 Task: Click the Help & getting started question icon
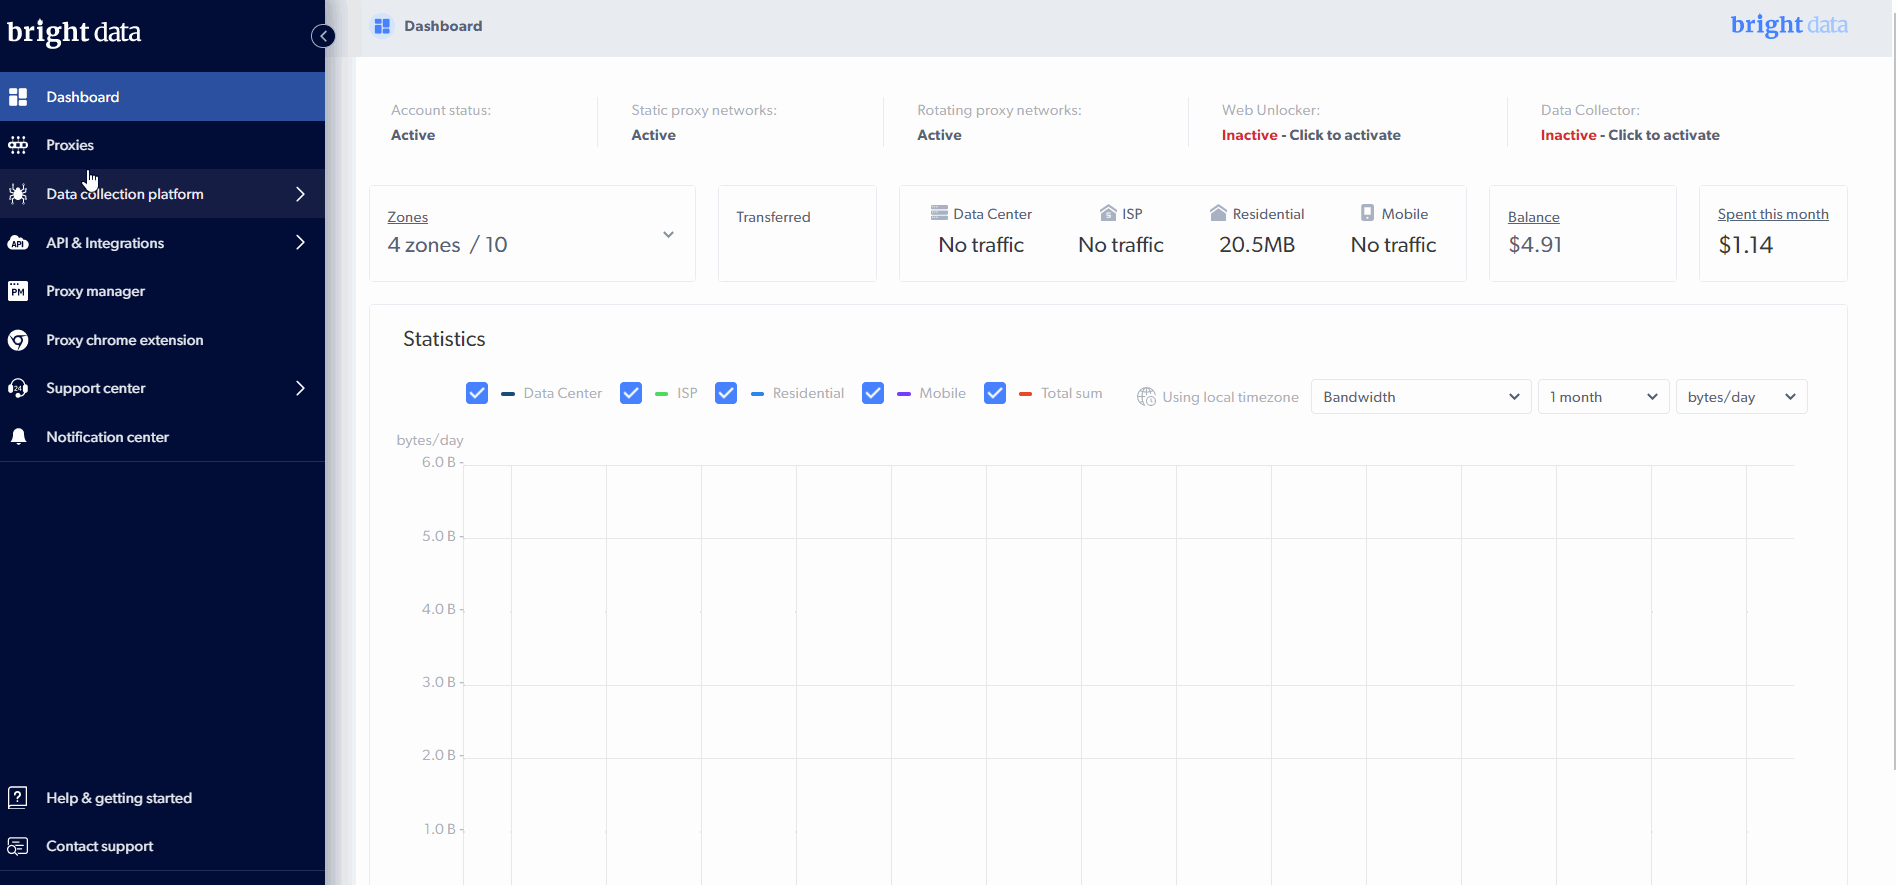pos(18,797)
